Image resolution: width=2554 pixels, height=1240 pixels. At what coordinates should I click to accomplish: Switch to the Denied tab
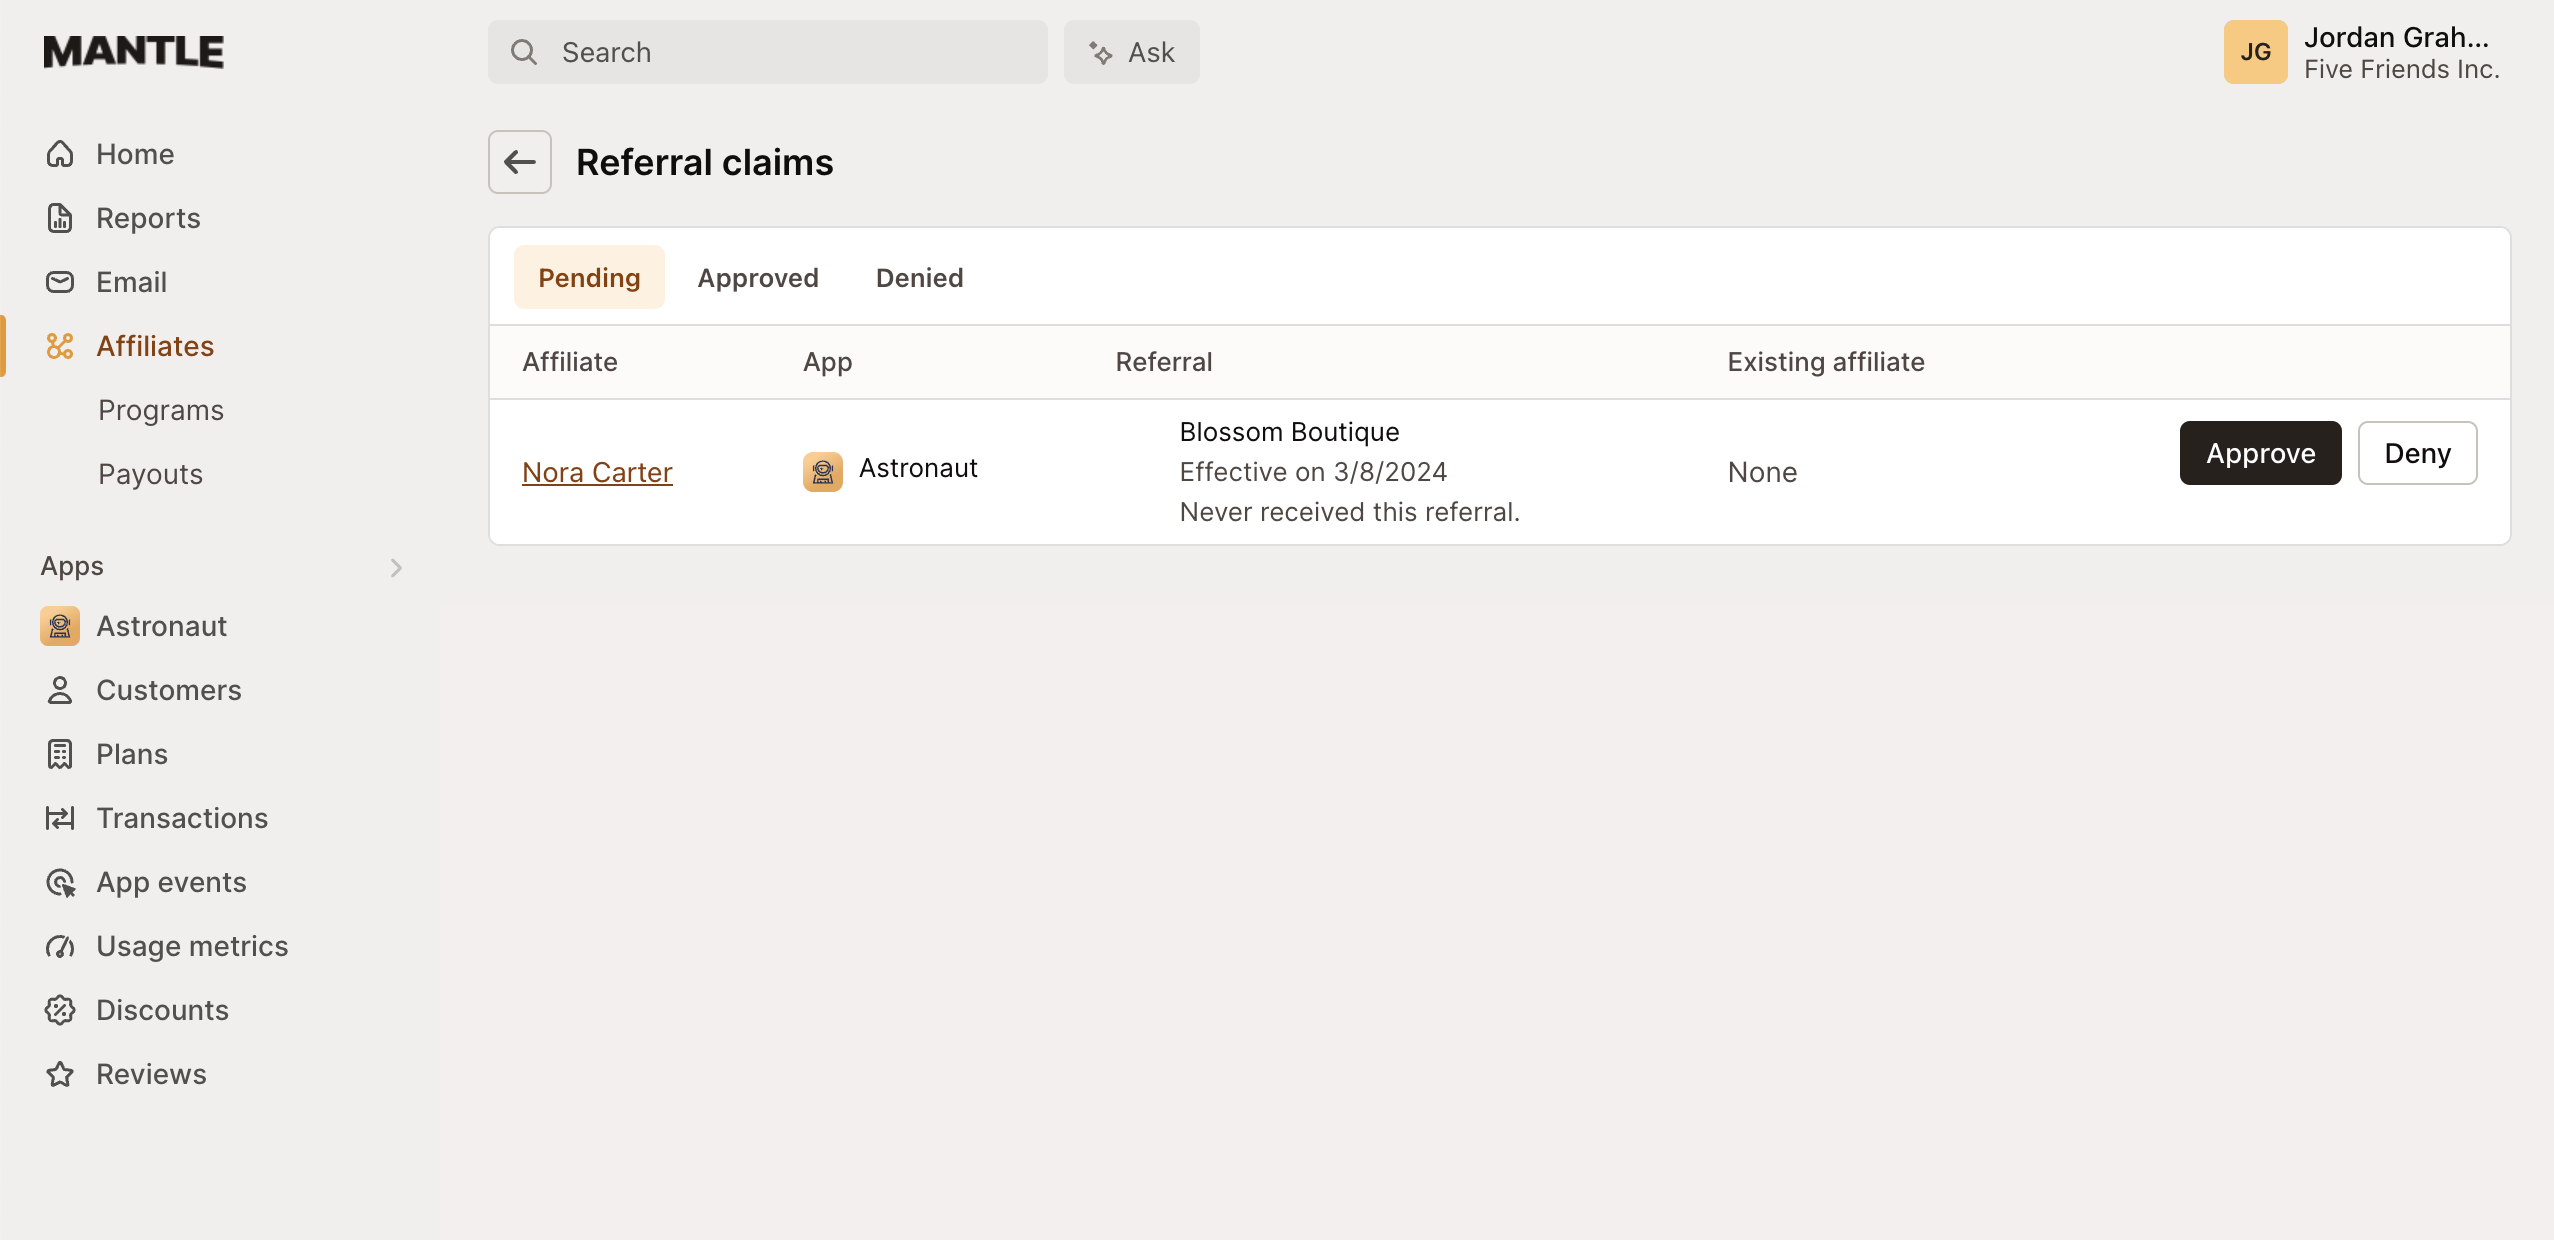point(918,277)
